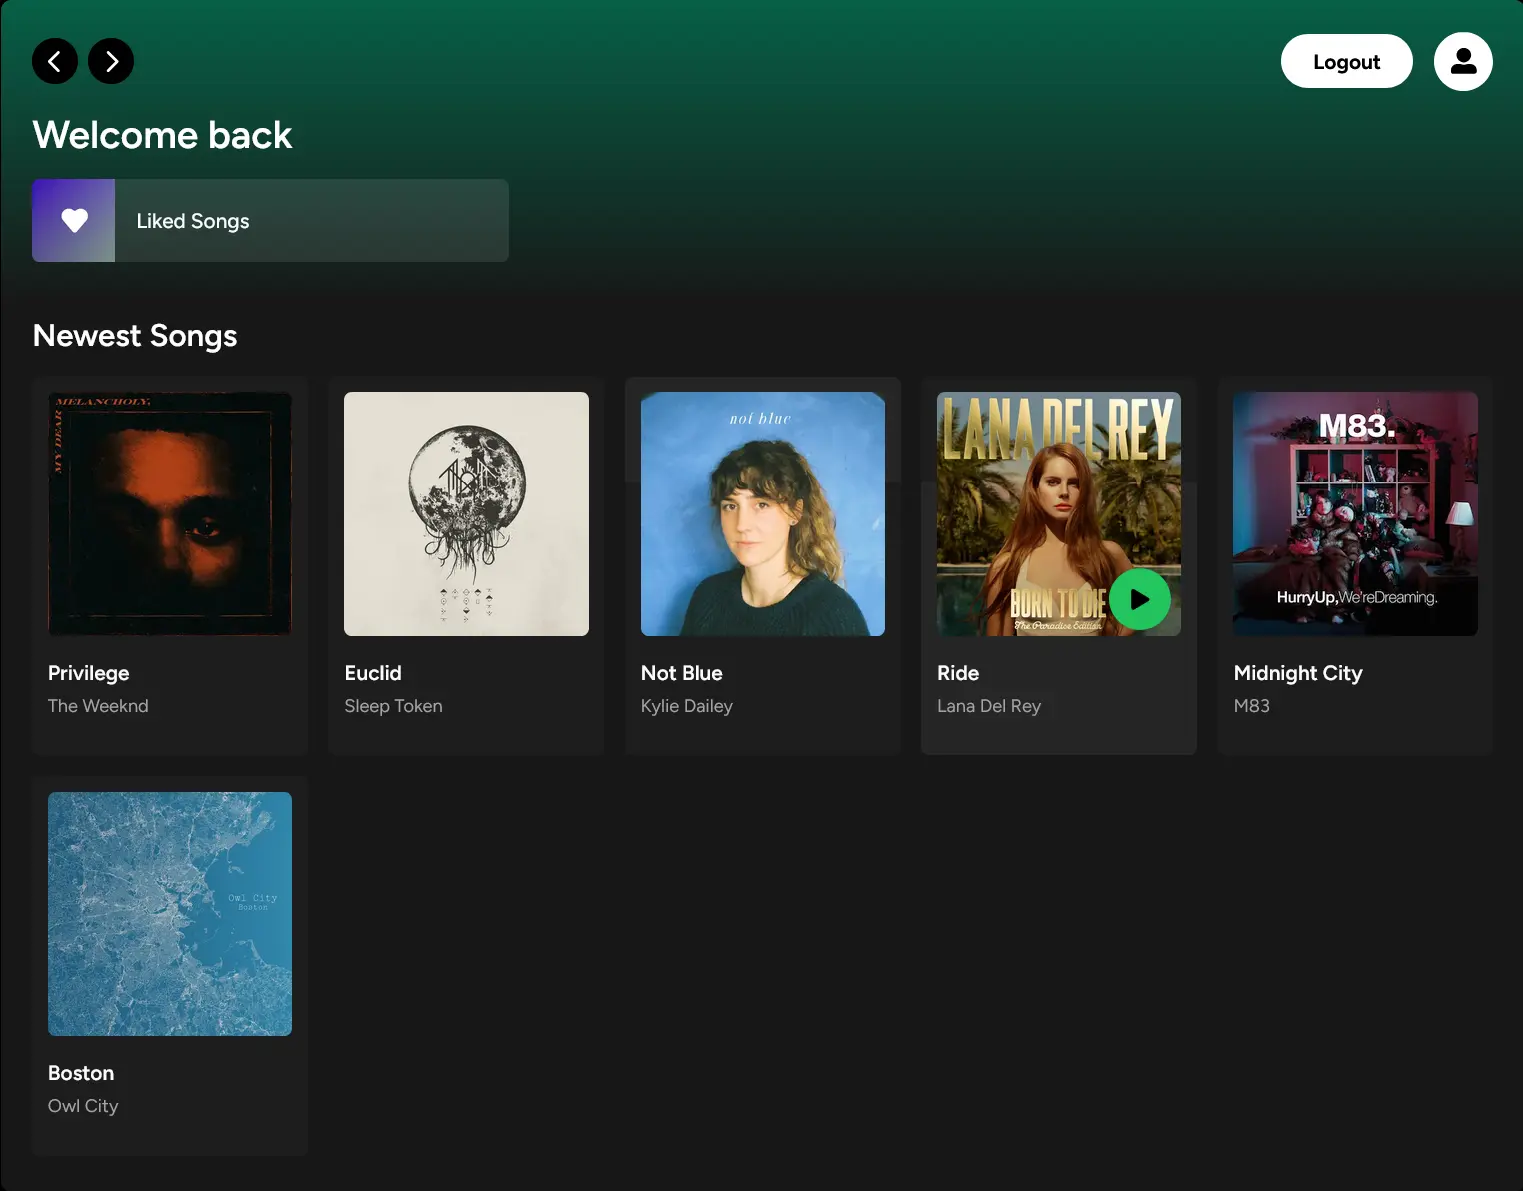Open the user profile icon
The image size is (1523, 1191).
click(x=1463, y=61)
